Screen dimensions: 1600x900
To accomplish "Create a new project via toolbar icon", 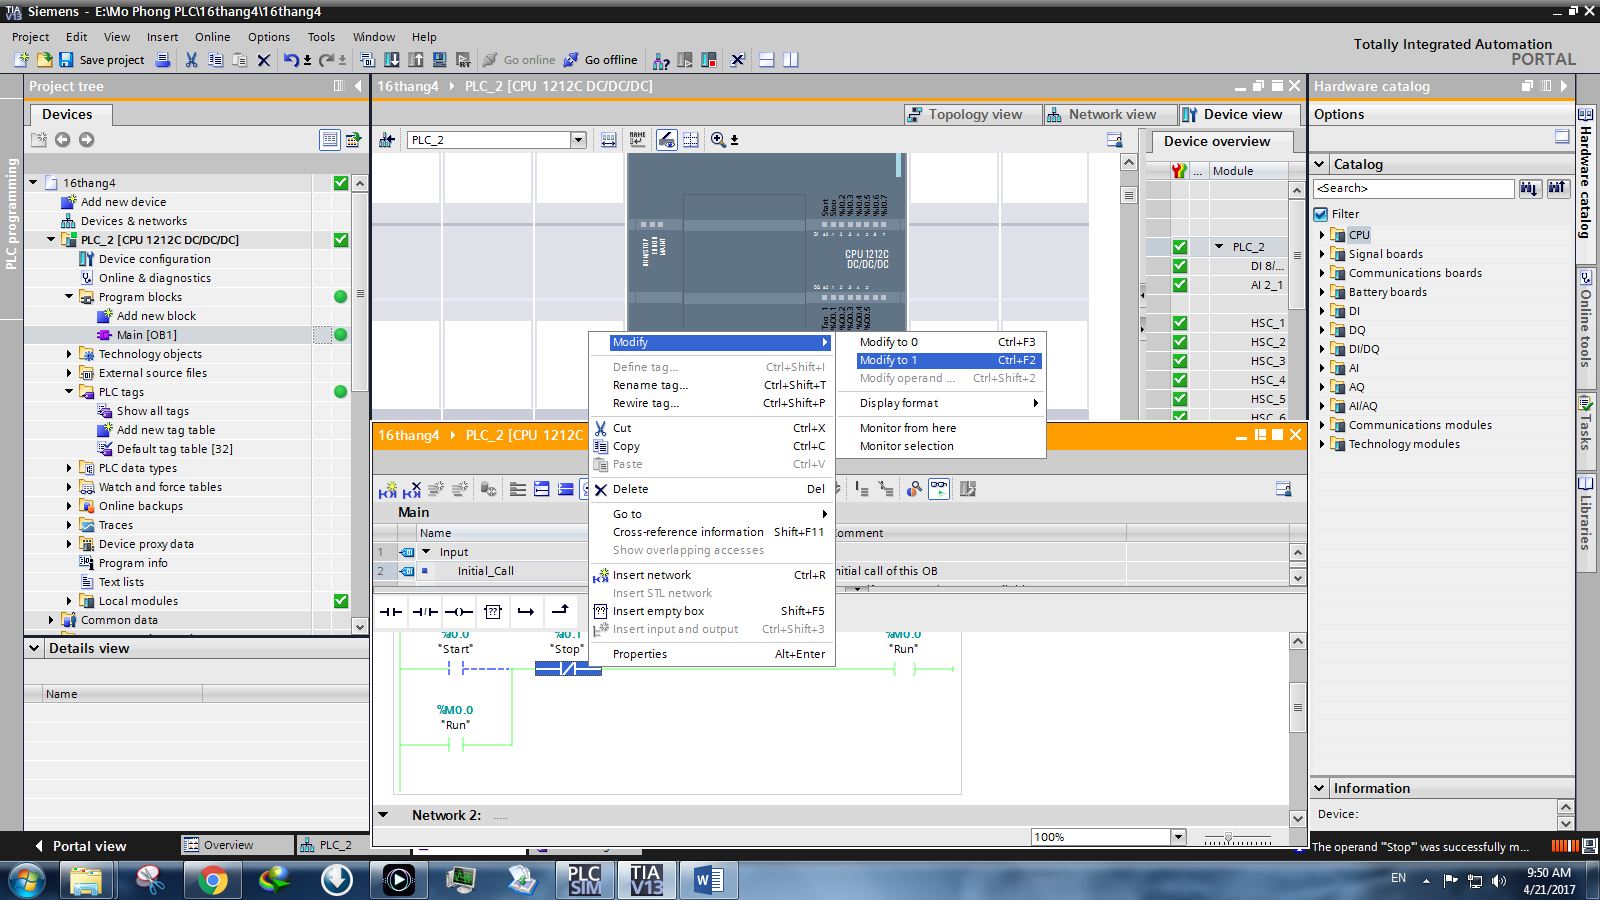I will point(21,60).
